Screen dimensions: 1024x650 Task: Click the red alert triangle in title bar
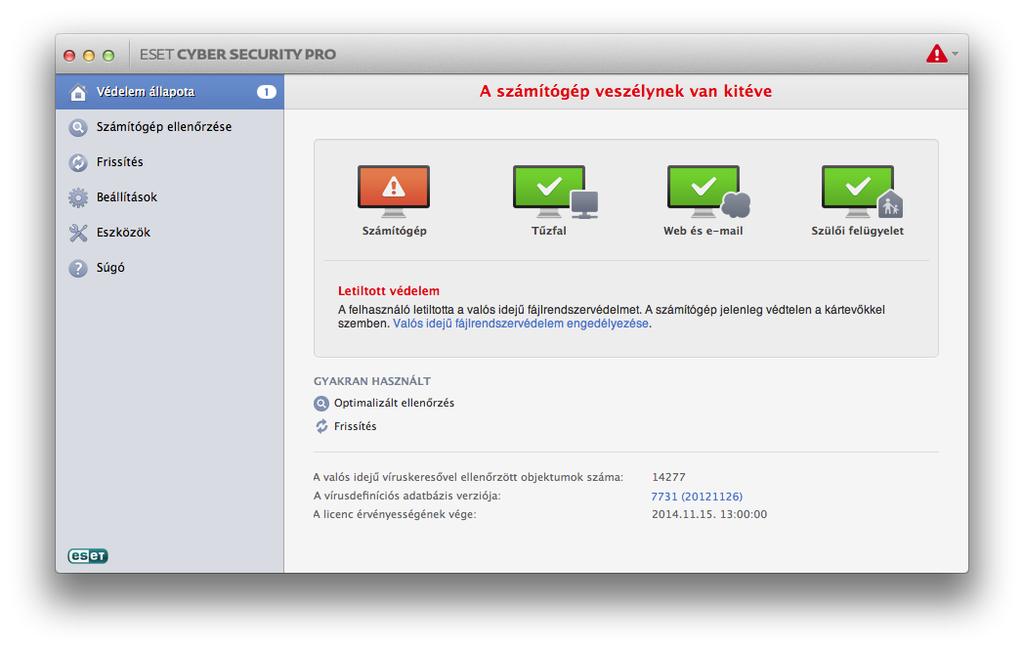(x=936, y=54)
